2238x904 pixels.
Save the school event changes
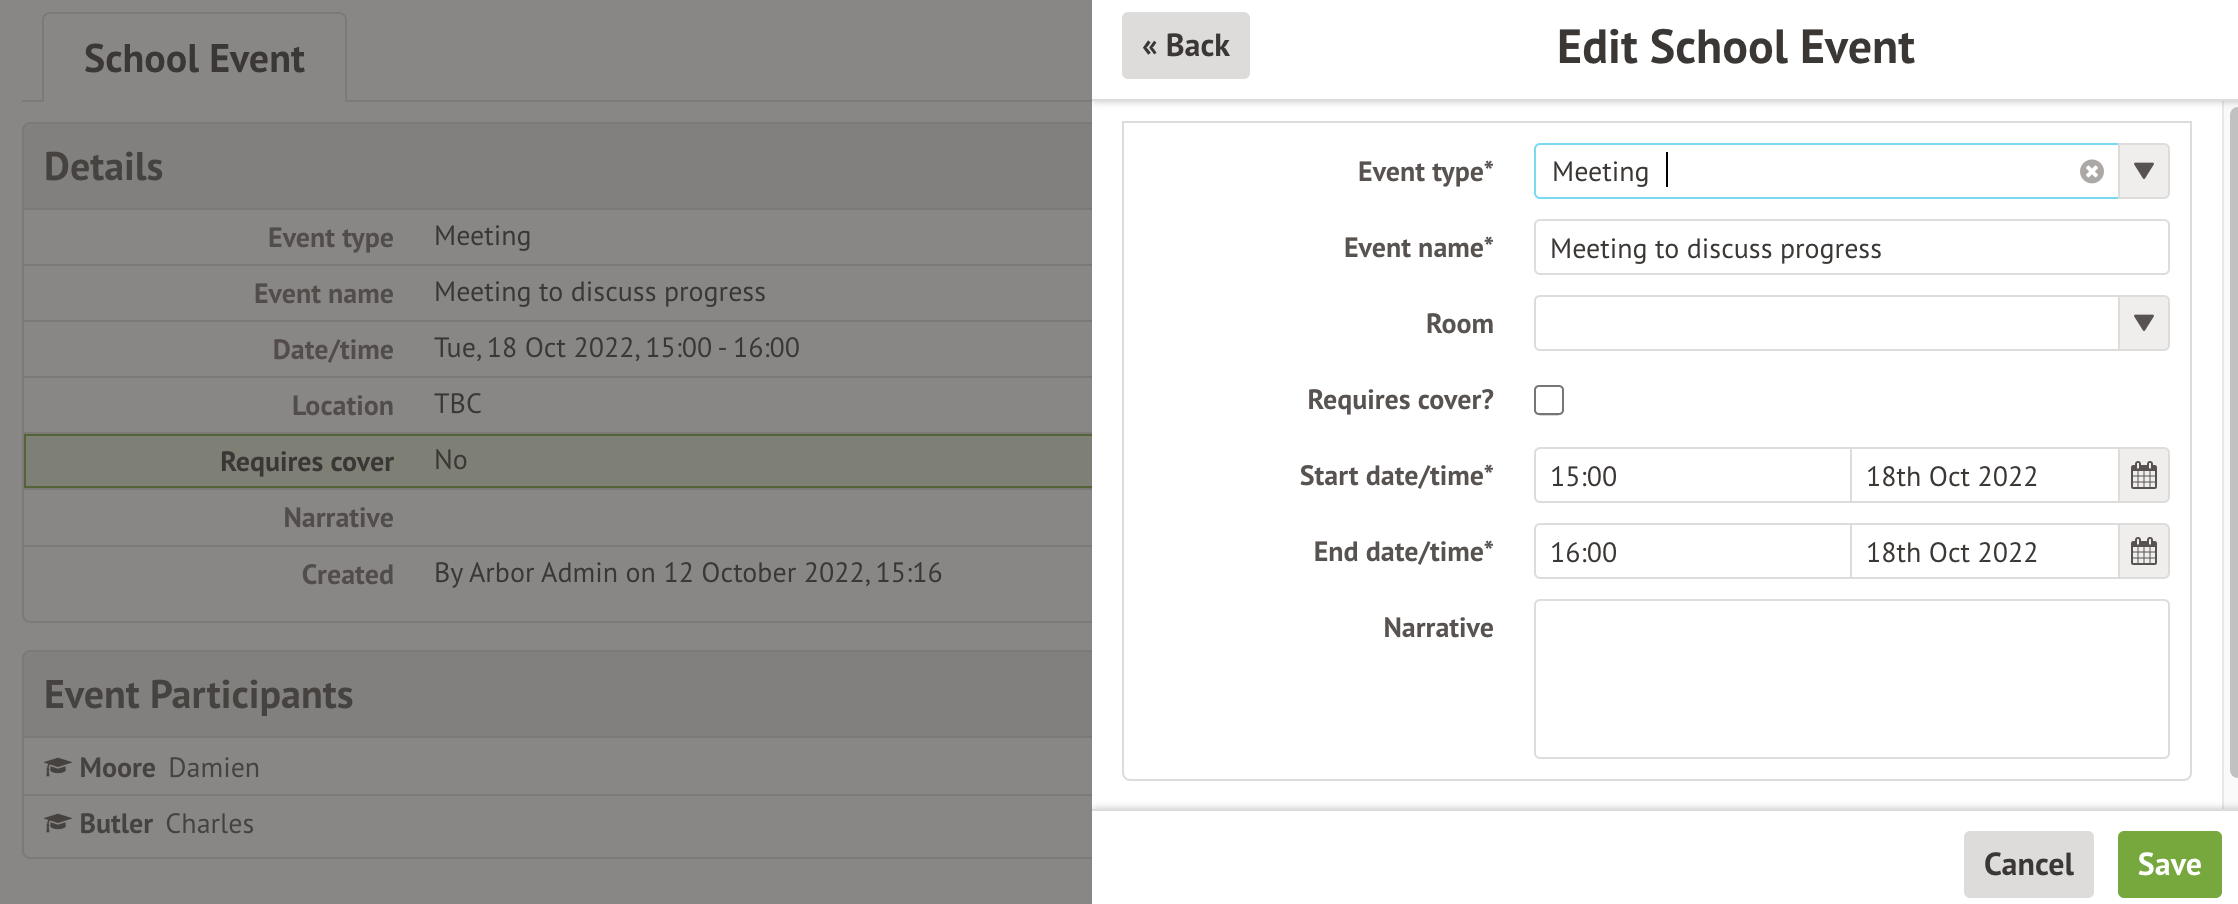point(2168,864)
